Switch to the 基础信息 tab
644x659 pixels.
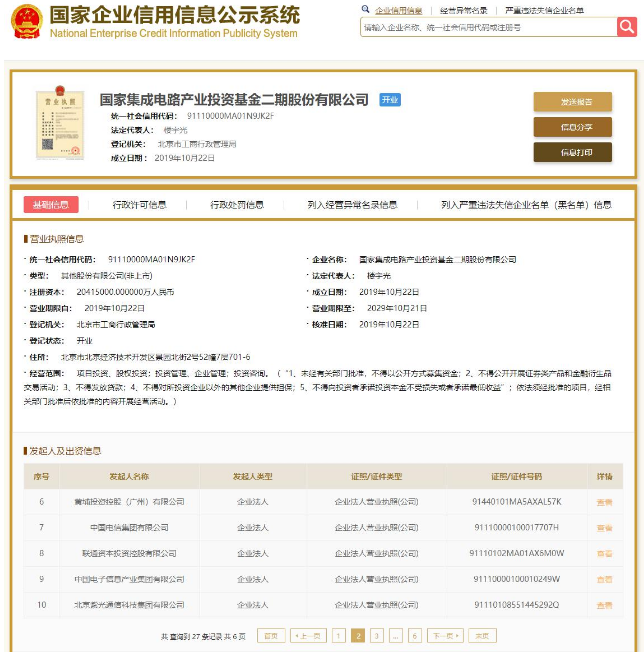[51, 205]
